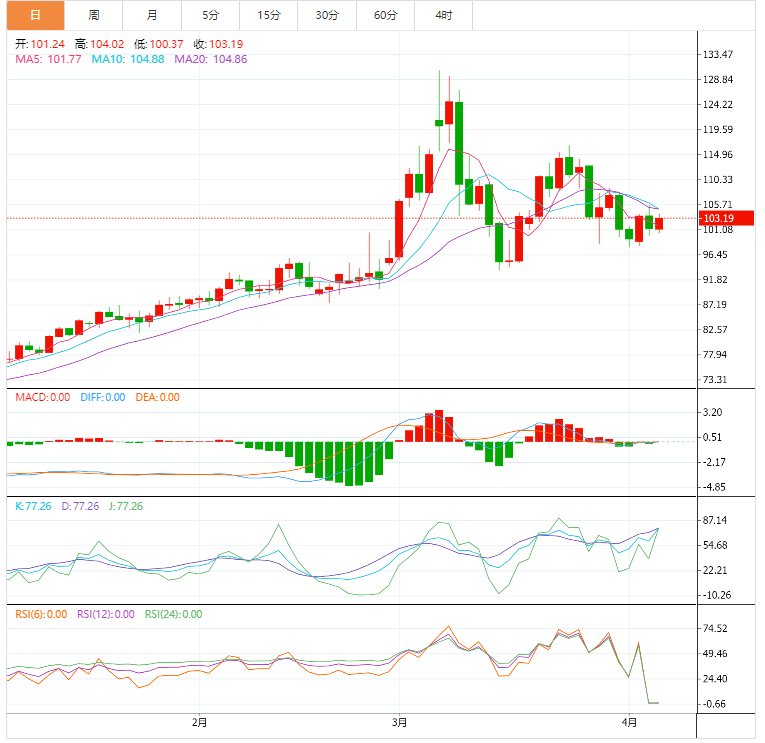This screenshot has height=743, width=765.
Task: Open the 月 monthly chart tab
Action: tap(151, 15)
